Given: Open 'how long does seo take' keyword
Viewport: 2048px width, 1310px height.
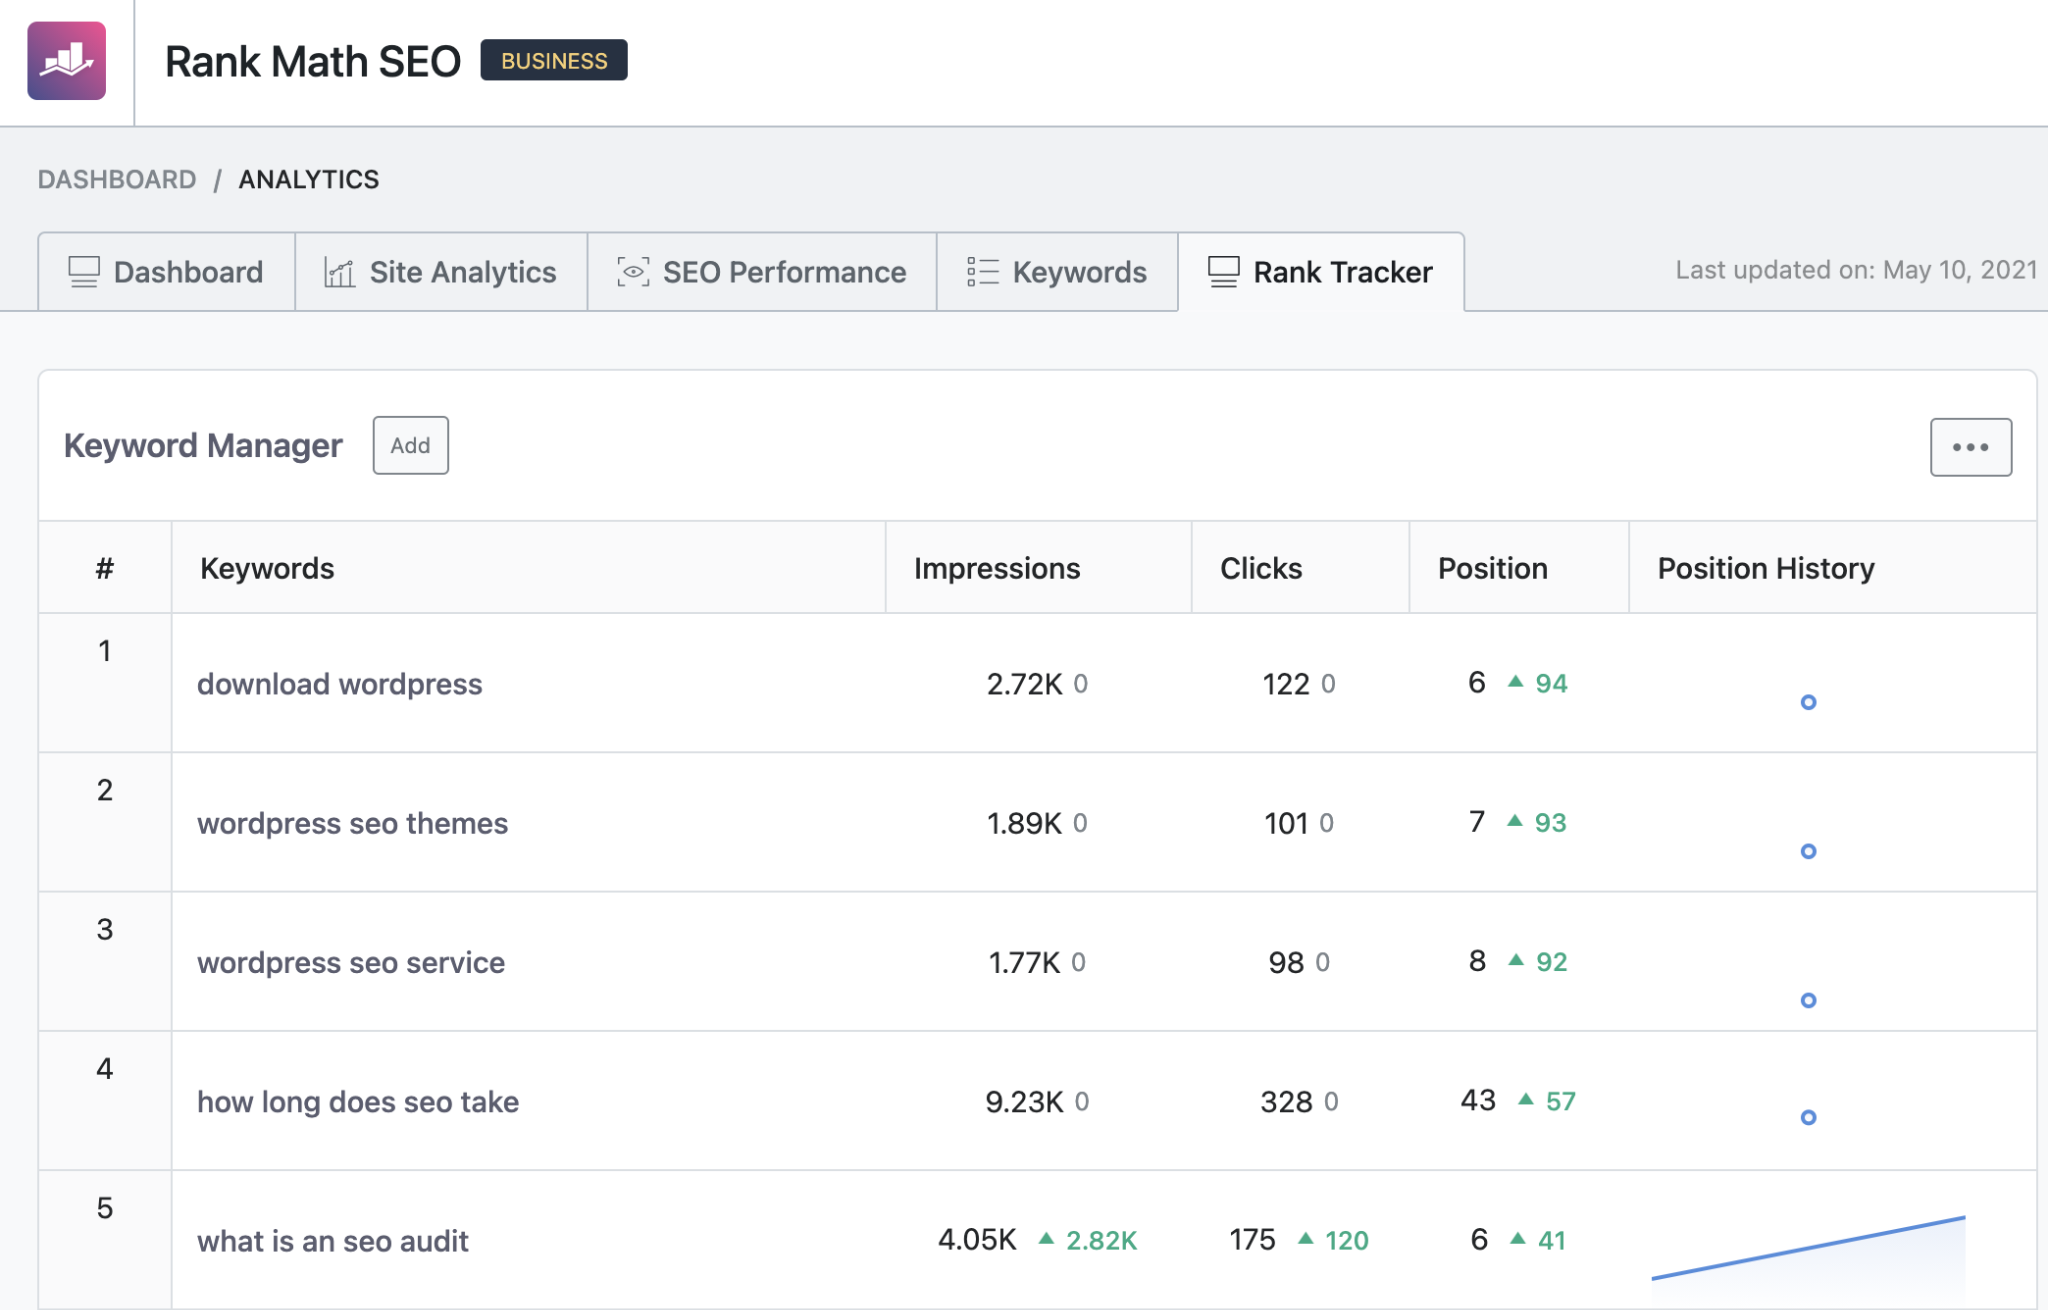Looking at the screenshot, I should pos(358,1101).
